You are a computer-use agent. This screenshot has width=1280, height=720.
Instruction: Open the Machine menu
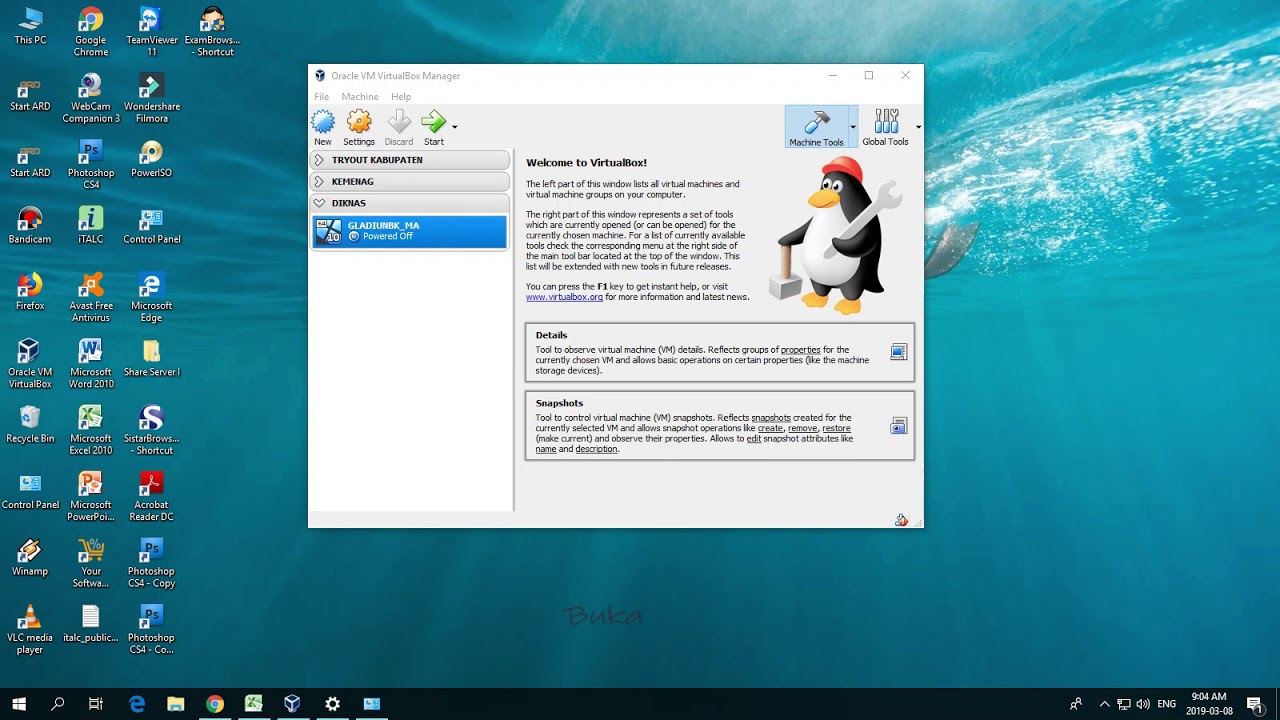coord(360,97)
